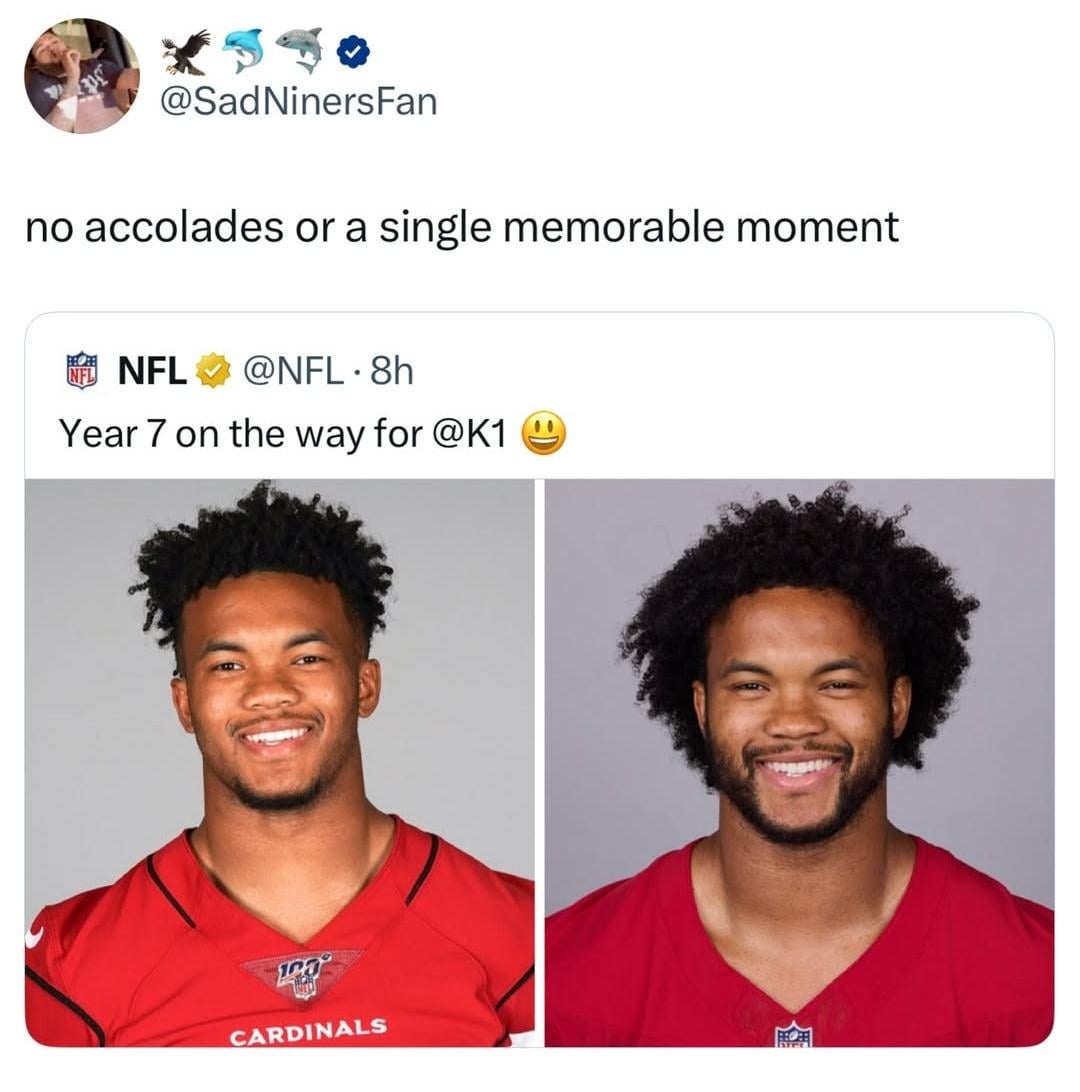Click the quoted tweet text Year 7
The image size is (1080, 1092).
[x=282, y=433]
